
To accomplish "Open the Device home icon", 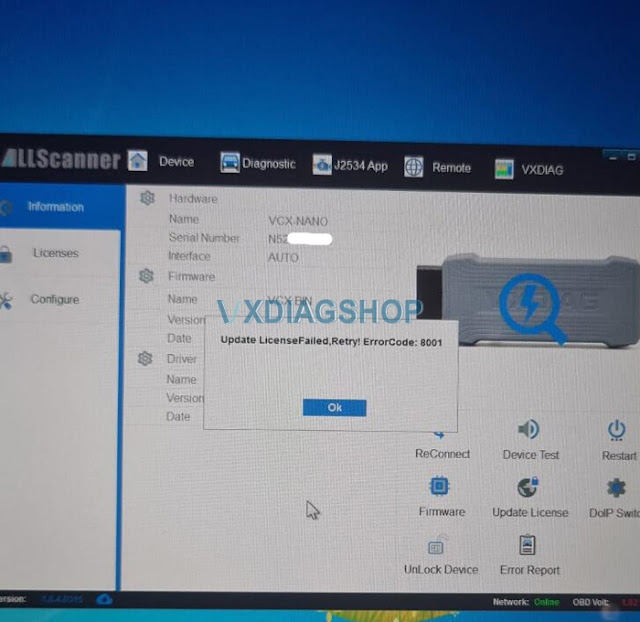I will pyautogui.click(x=138, y=160).
